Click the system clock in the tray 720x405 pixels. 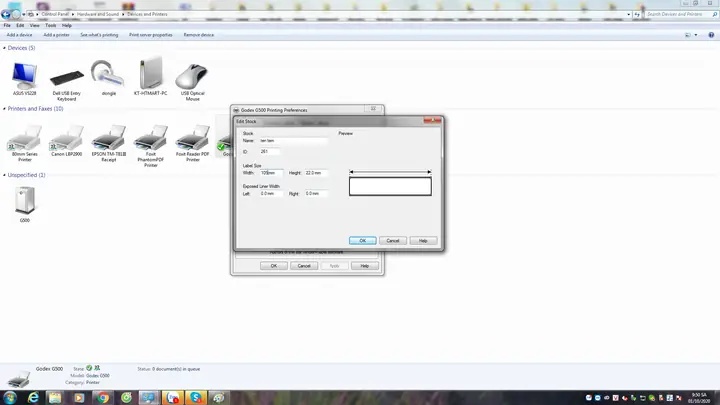coord(699,398)
